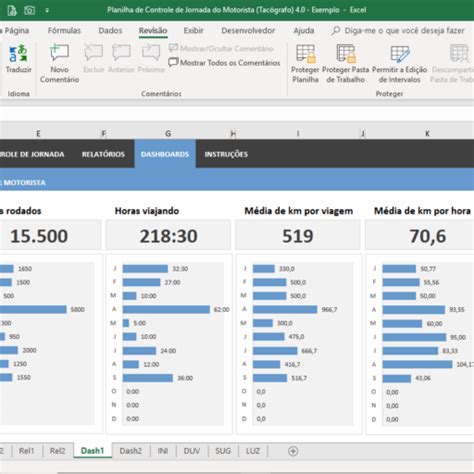Switch to the INI sheet tab
This screenshot has height=474, width=474.
pos(163,451)
